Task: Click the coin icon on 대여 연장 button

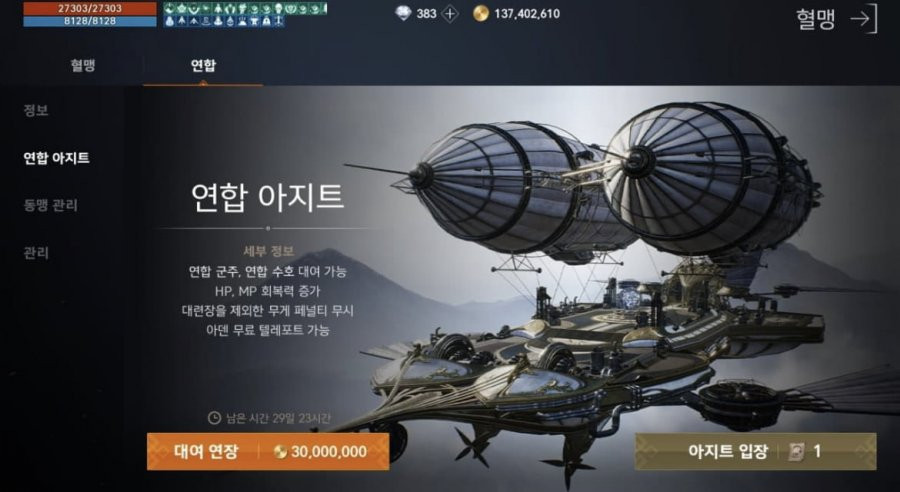Action: pyautogui.click(x=281, y=452)
